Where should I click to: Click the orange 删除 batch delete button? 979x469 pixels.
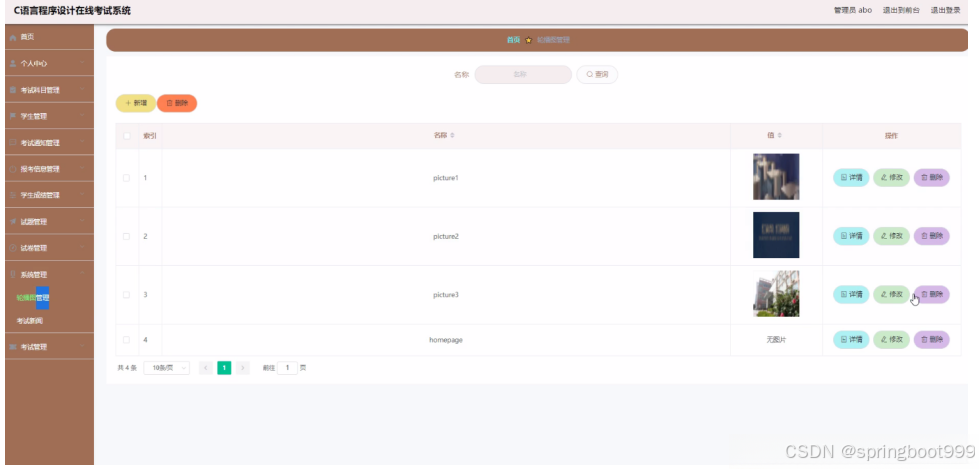(x=177, y=103)
